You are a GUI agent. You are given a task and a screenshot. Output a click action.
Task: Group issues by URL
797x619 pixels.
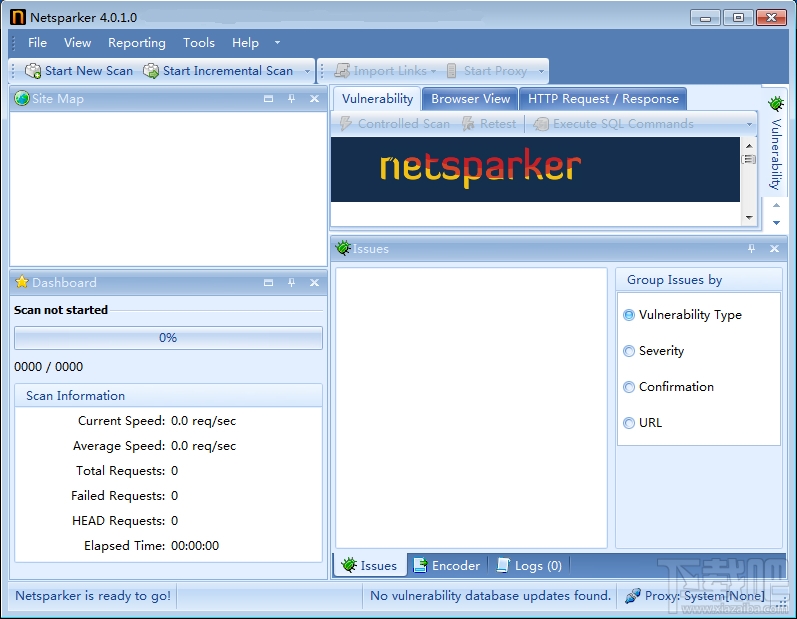[x=642, y=423]
